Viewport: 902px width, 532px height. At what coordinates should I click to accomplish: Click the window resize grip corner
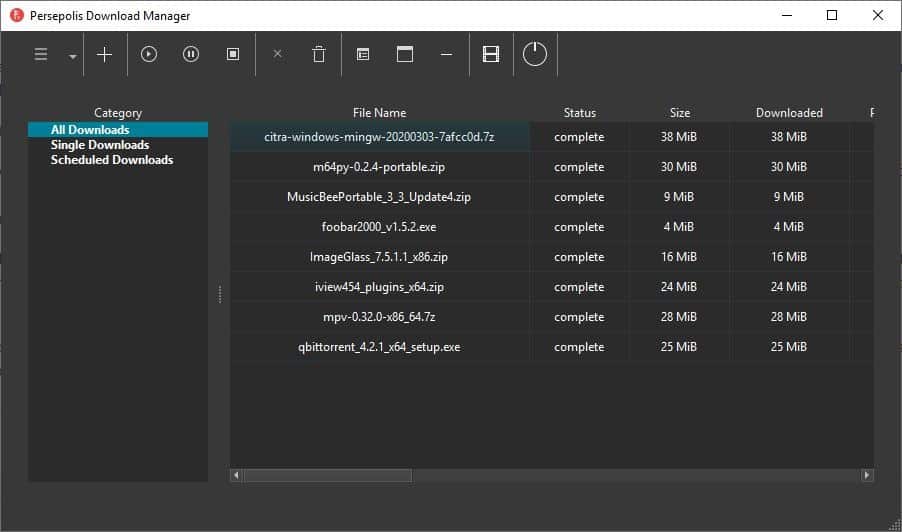point(895,525)
